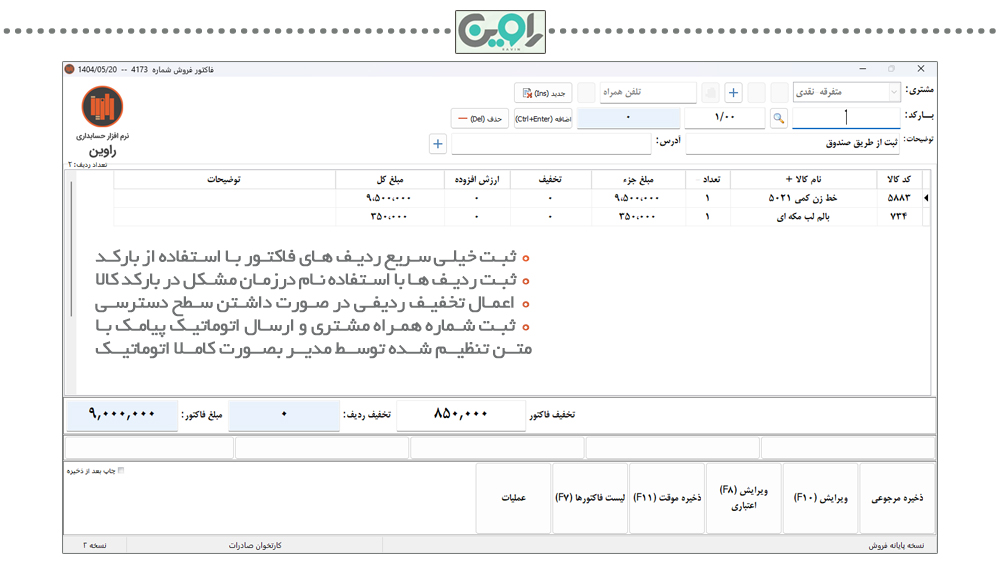
Task: Click the اضافه (Ctrl+Enter) add button
Action: tap(543, 119)
